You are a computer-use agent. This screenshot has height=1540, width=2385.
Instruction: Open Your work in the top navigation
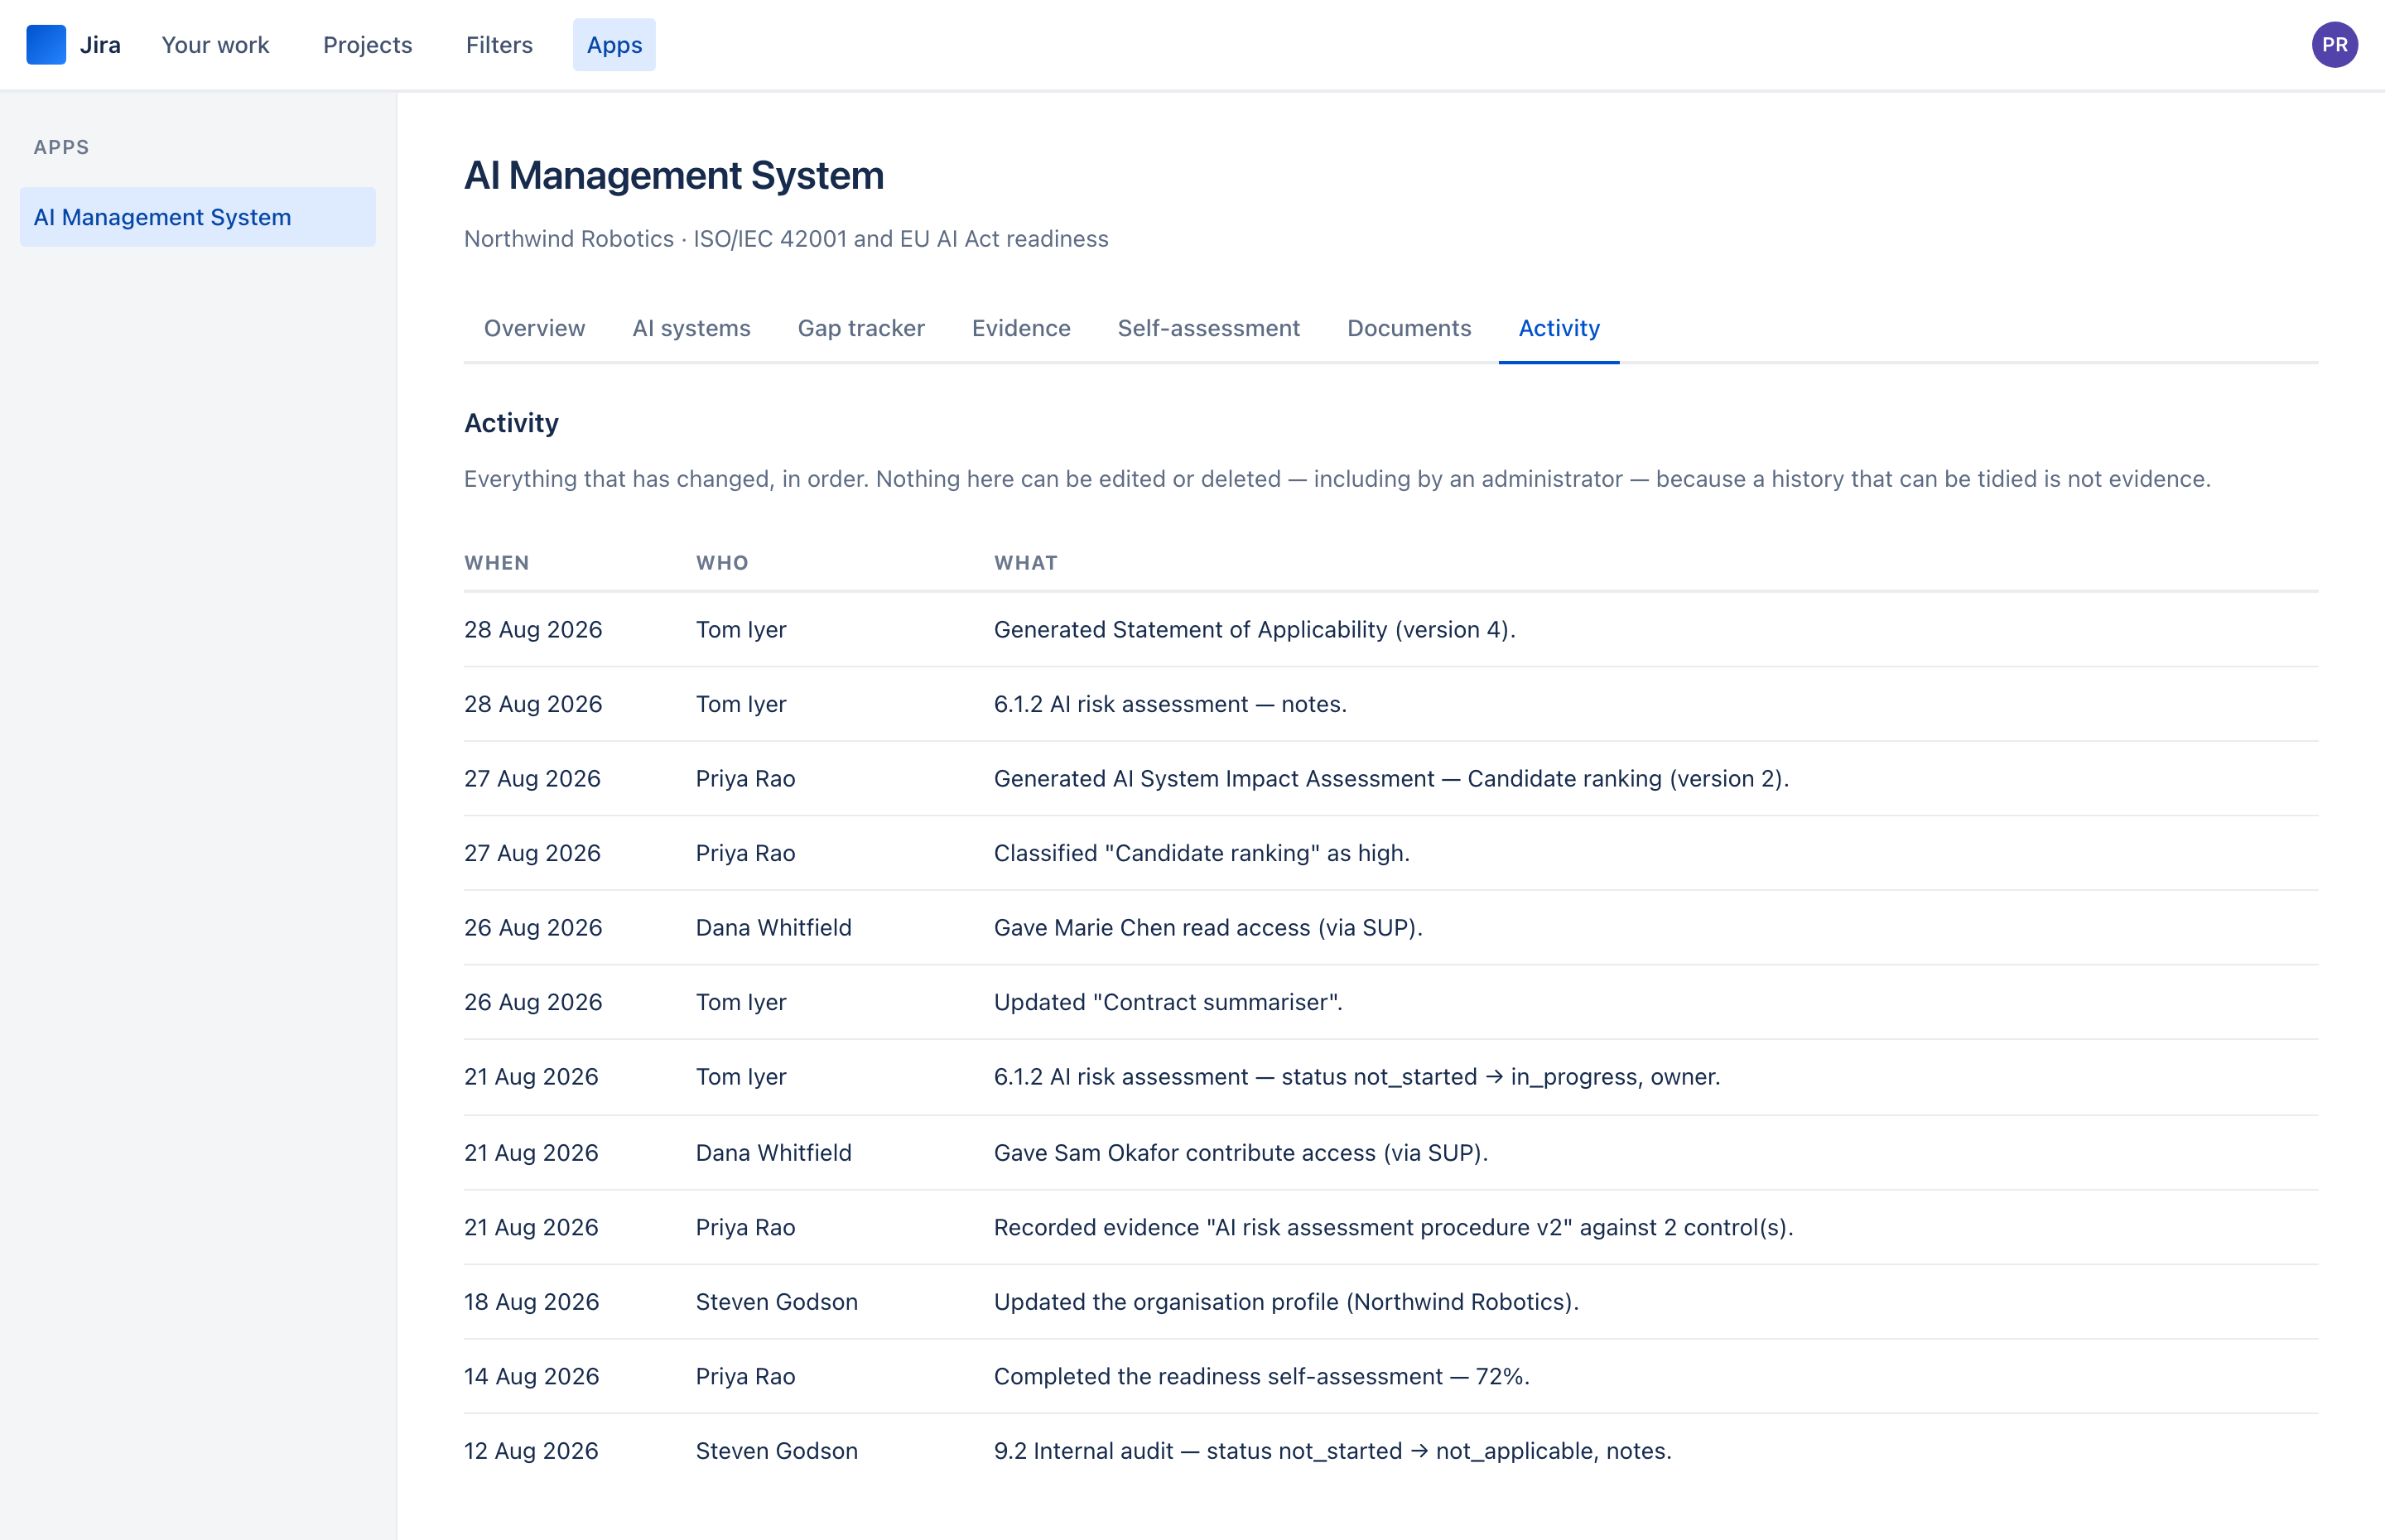pos(215,45)
